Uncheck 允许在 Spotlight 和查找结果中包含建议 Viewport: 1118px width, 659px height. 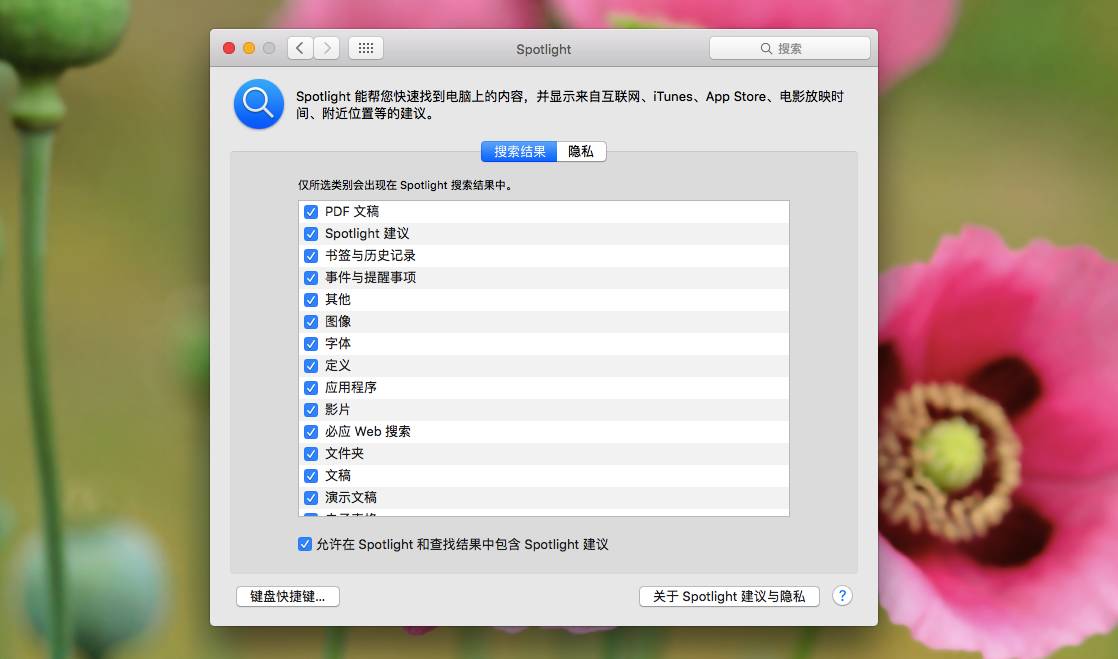click(305, 545)
